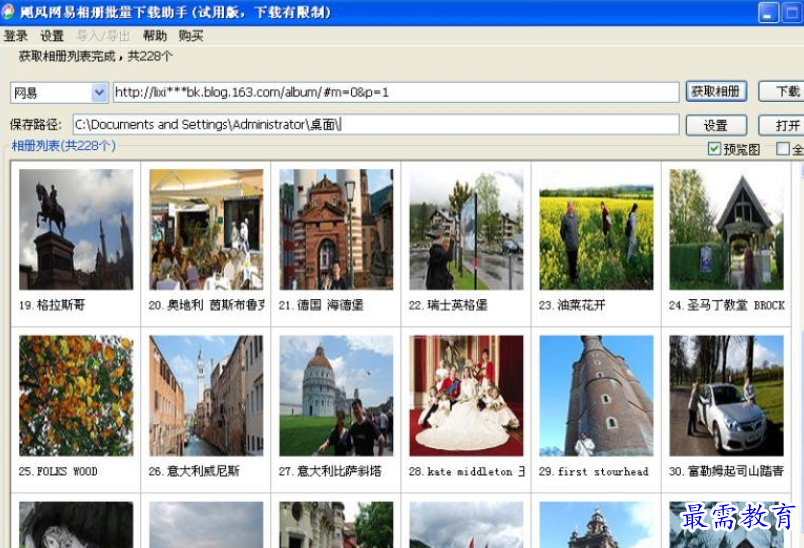Uncheck the 预览图 checkbox

click(714, 149)
